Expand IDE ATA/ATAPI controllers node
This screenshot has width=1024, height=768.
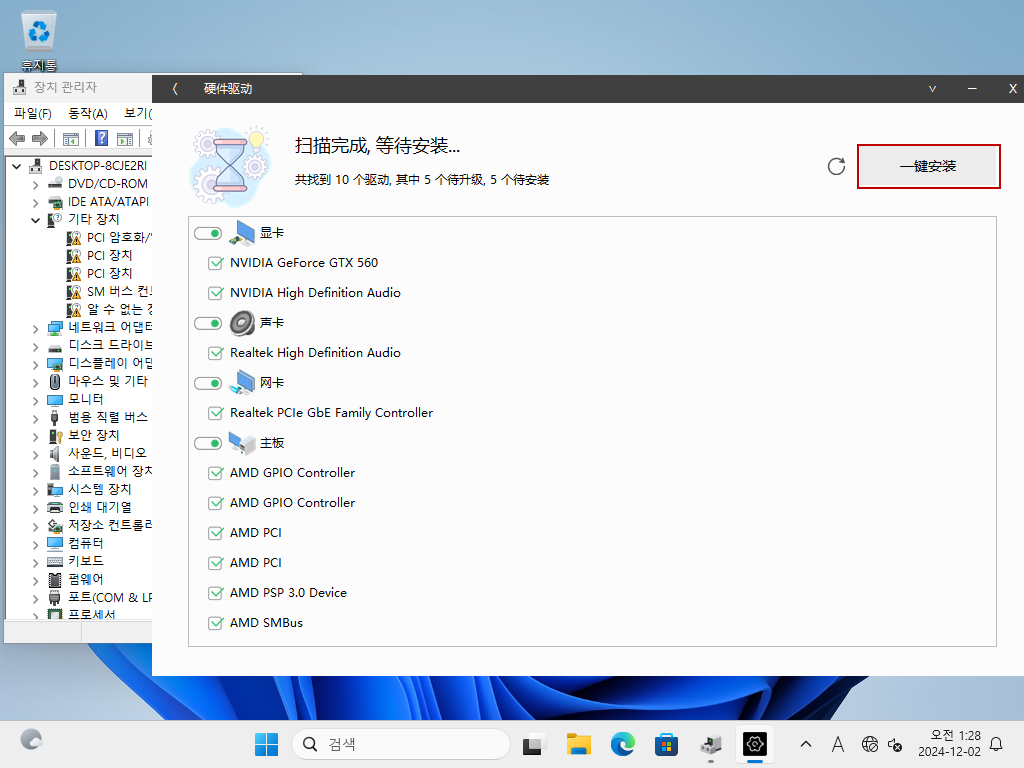(x=35, y=203)
